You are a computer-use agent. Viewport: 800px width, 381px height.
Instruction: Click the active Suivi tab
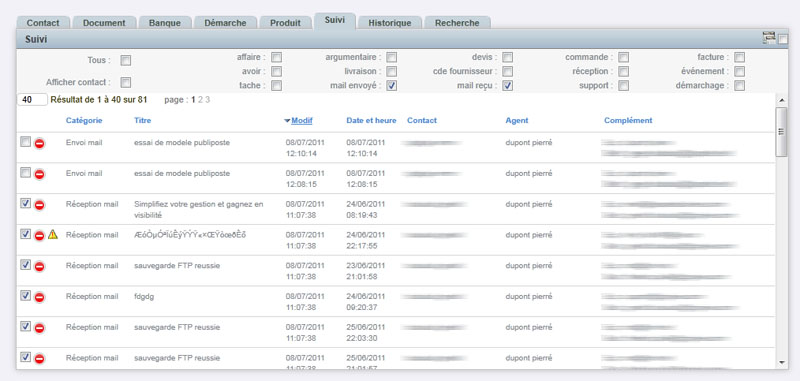tap(335, 20)
